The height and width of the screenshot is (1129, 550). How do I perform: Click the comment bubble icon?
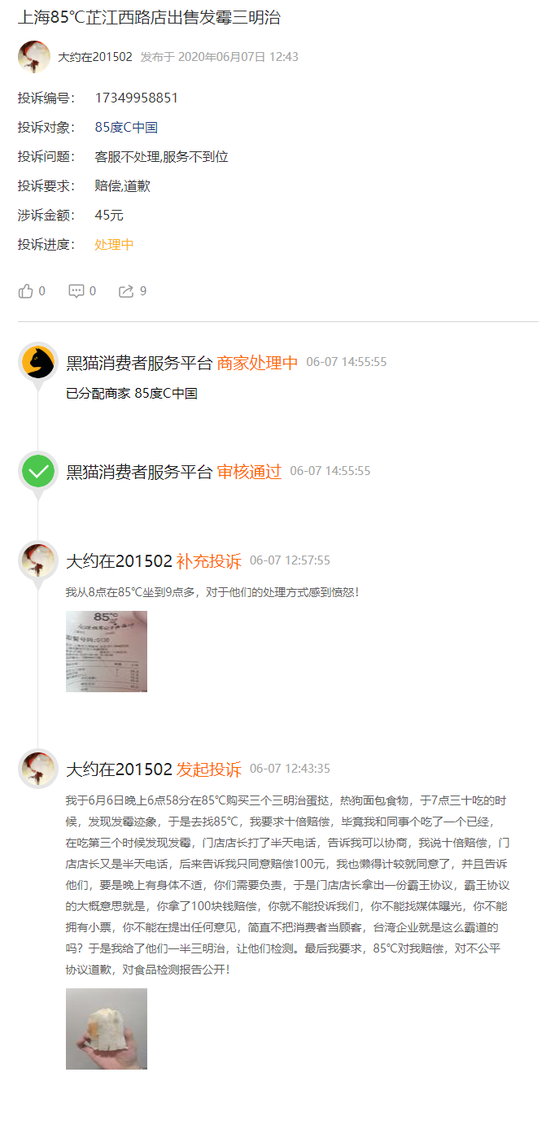pos(76,291)
